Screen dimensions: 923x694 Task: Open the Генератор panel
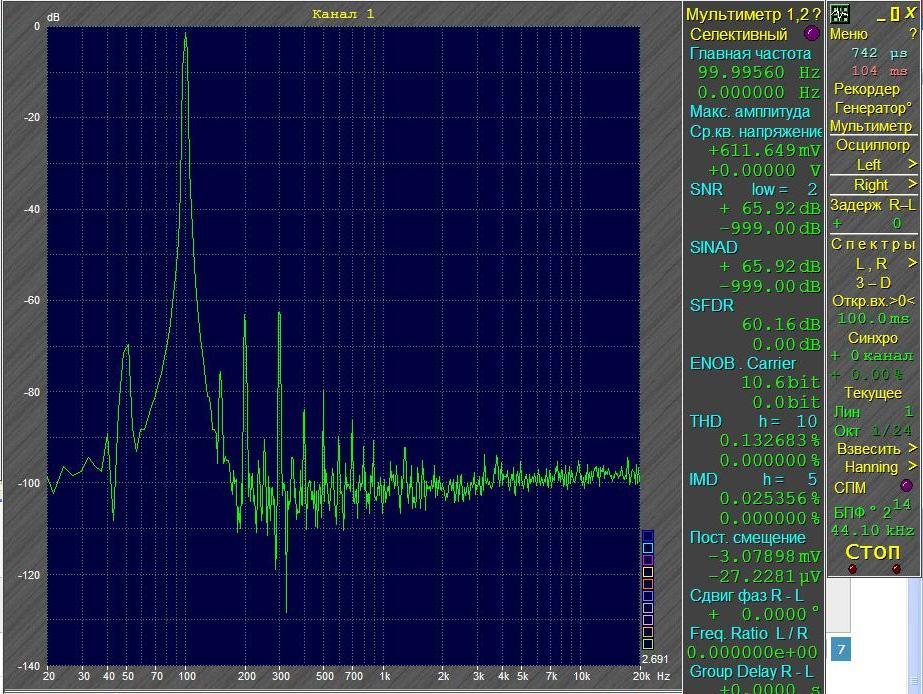pyautogui.click(x=872, y=108)
